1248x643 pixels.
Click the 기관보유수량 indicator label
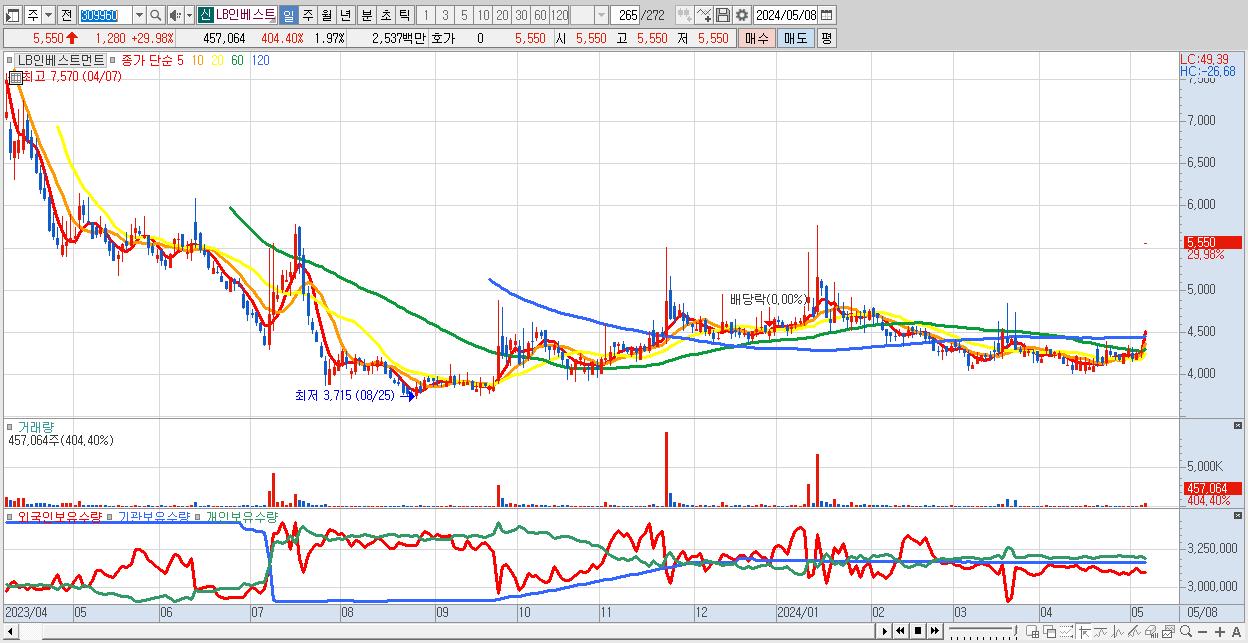coord(153,517)
